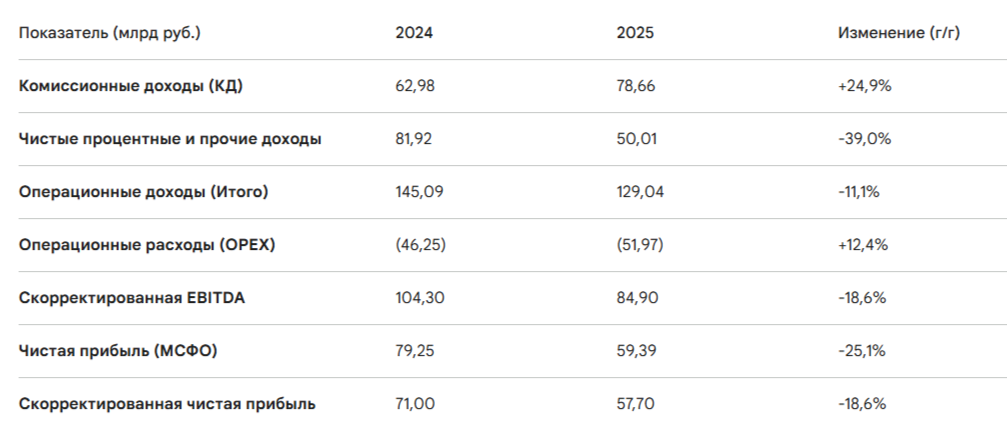Select the 104,30 EBITDA value
This screenshot has height=429, width=1007.
(419, 298)
